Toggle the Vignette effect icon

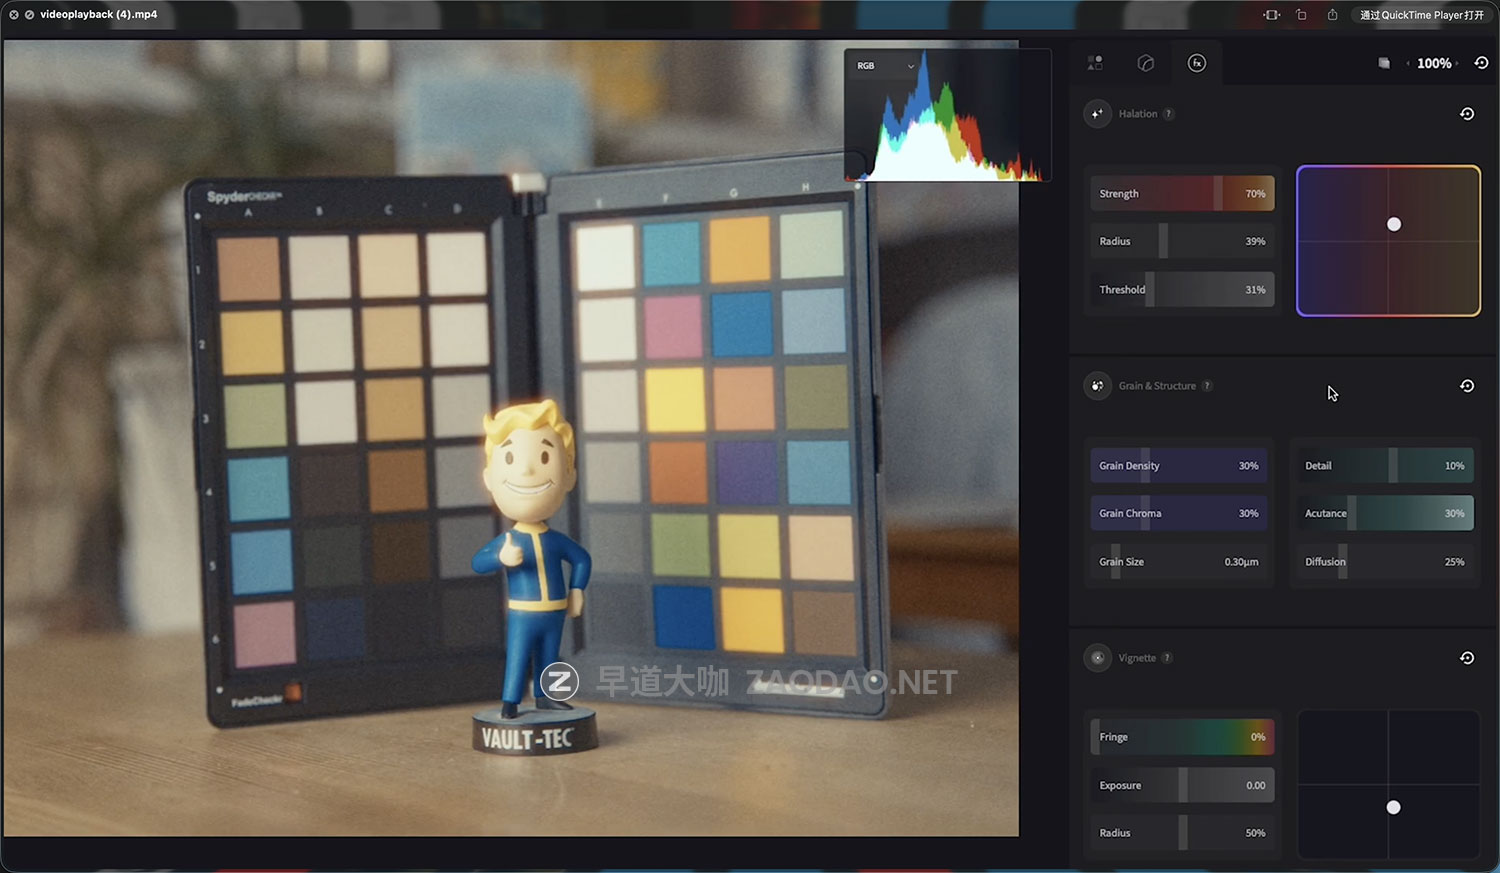pos(1097,658)
